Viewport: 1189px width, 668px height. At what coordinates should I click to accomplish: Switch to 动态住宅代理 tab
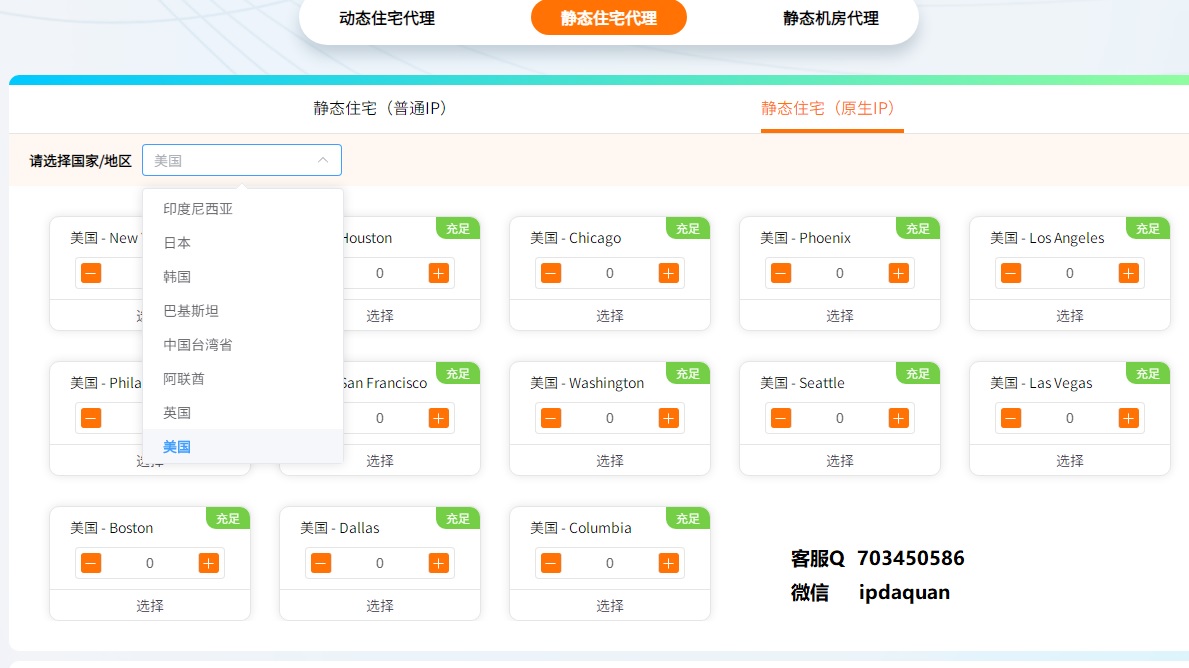[x=387, y=18]
